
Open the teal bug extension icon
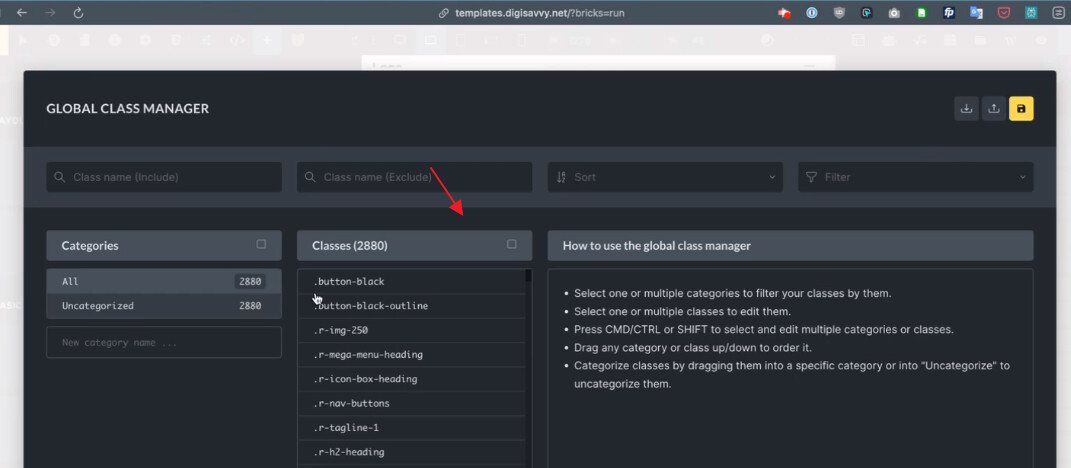1031,13
